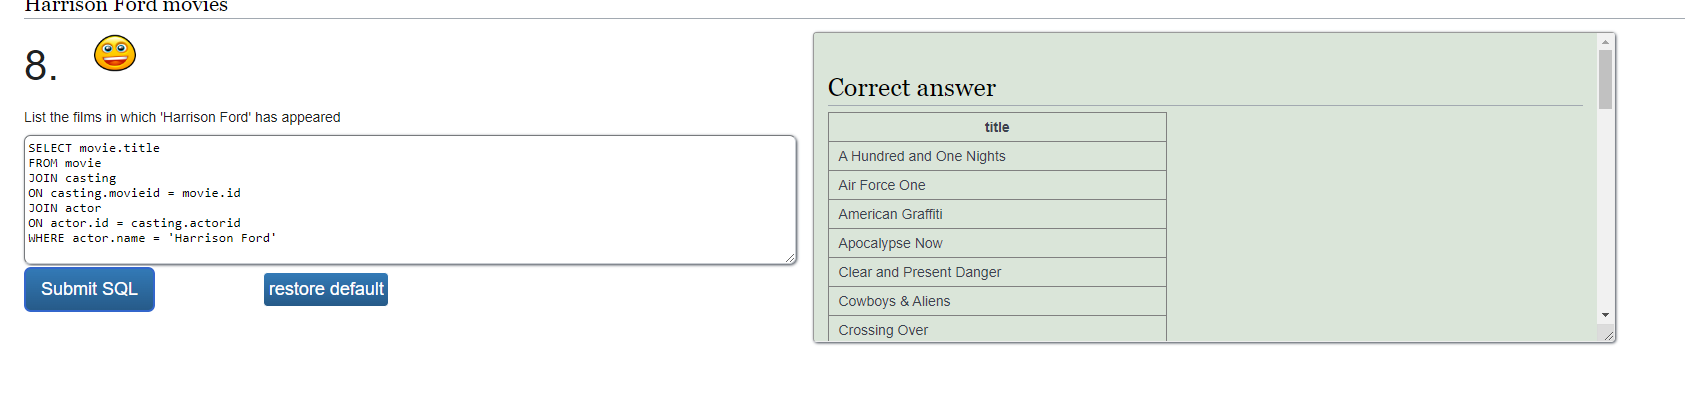Click inside the SQL query text area
This screenshot has width=1685, height=395.
(410, 200)
